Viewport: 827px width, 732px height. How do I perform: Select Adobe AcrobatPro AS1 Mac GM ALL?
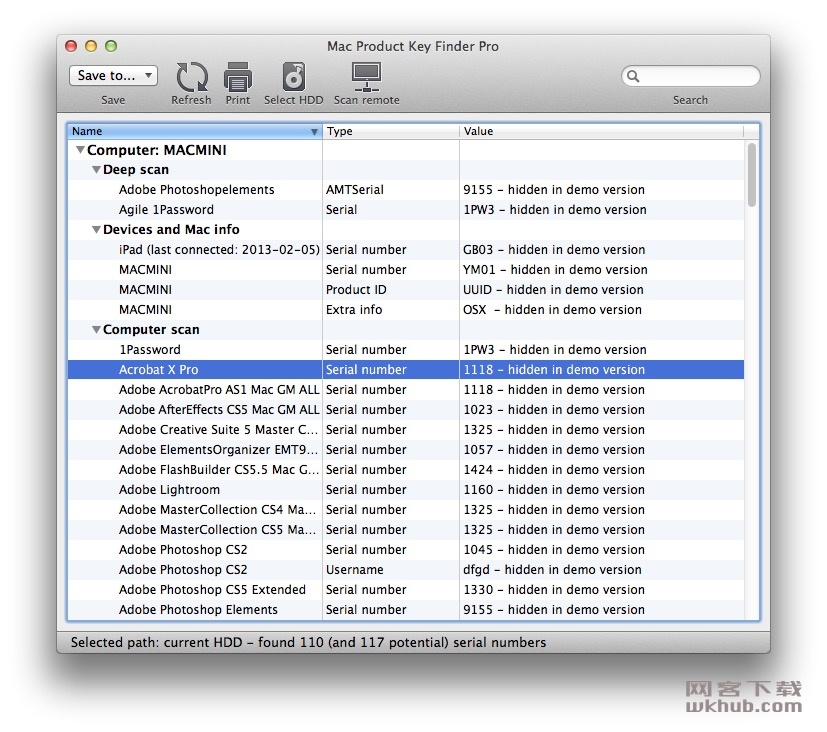point(406,390)
